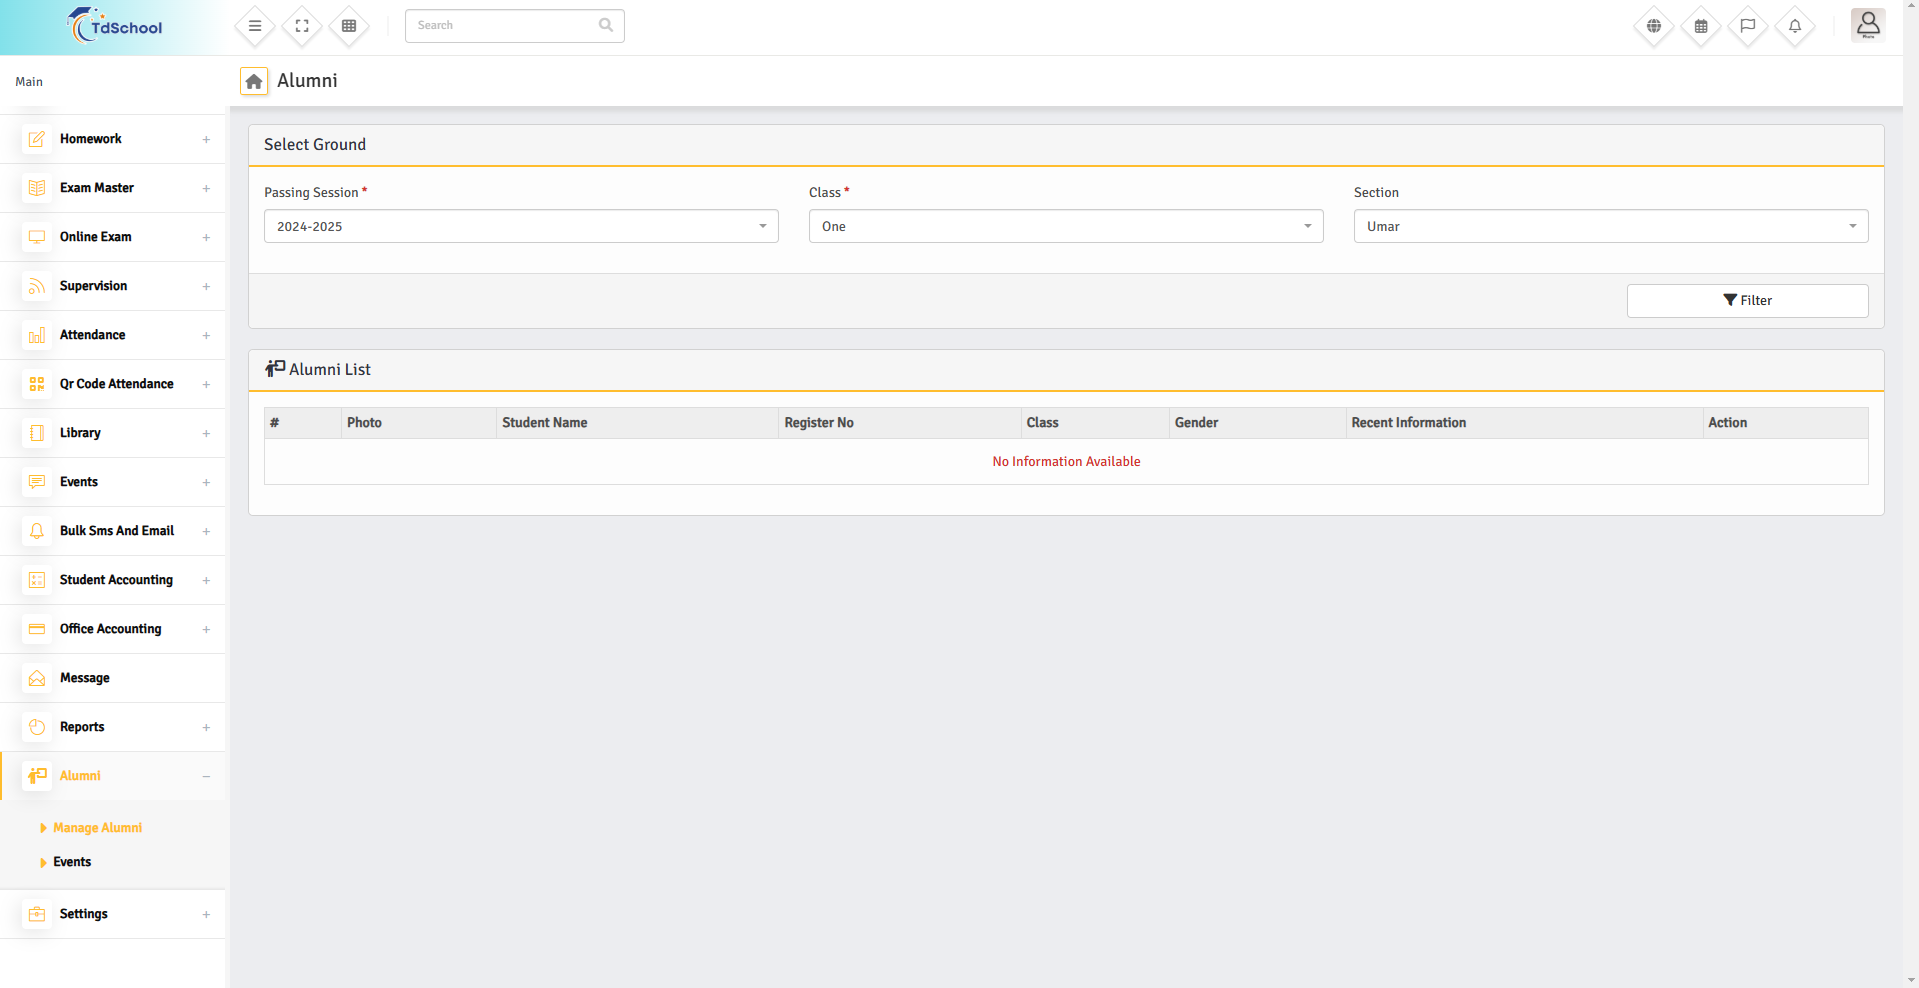Open the Class dropdown showing One
Viewport: 1919px width, 988px height.
click(x=1065, y=226)
